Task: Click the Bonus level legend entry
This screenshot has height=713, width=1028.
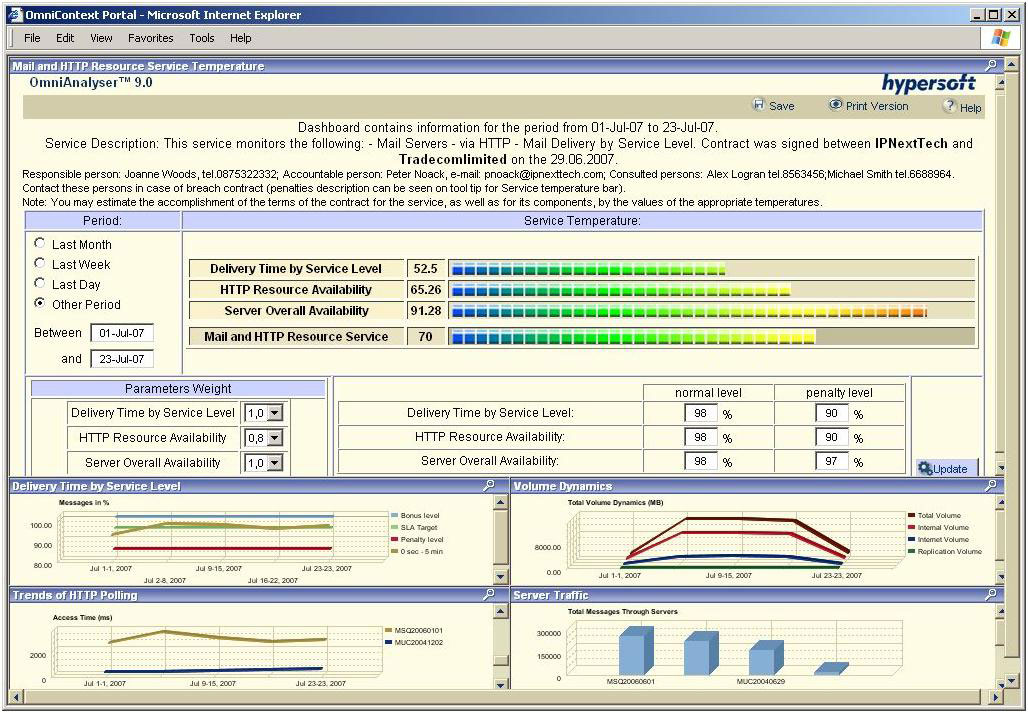Action: [x=415, y=515]
